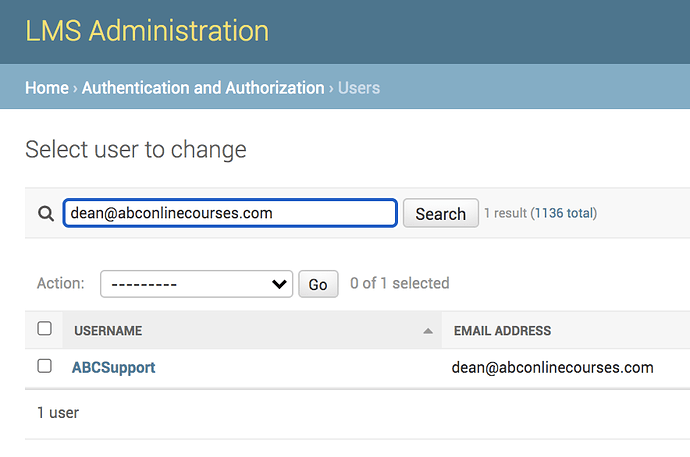The image size is (690, 457).
Task: Go to the Home breadcrumb
Action: tap(47, 88)
